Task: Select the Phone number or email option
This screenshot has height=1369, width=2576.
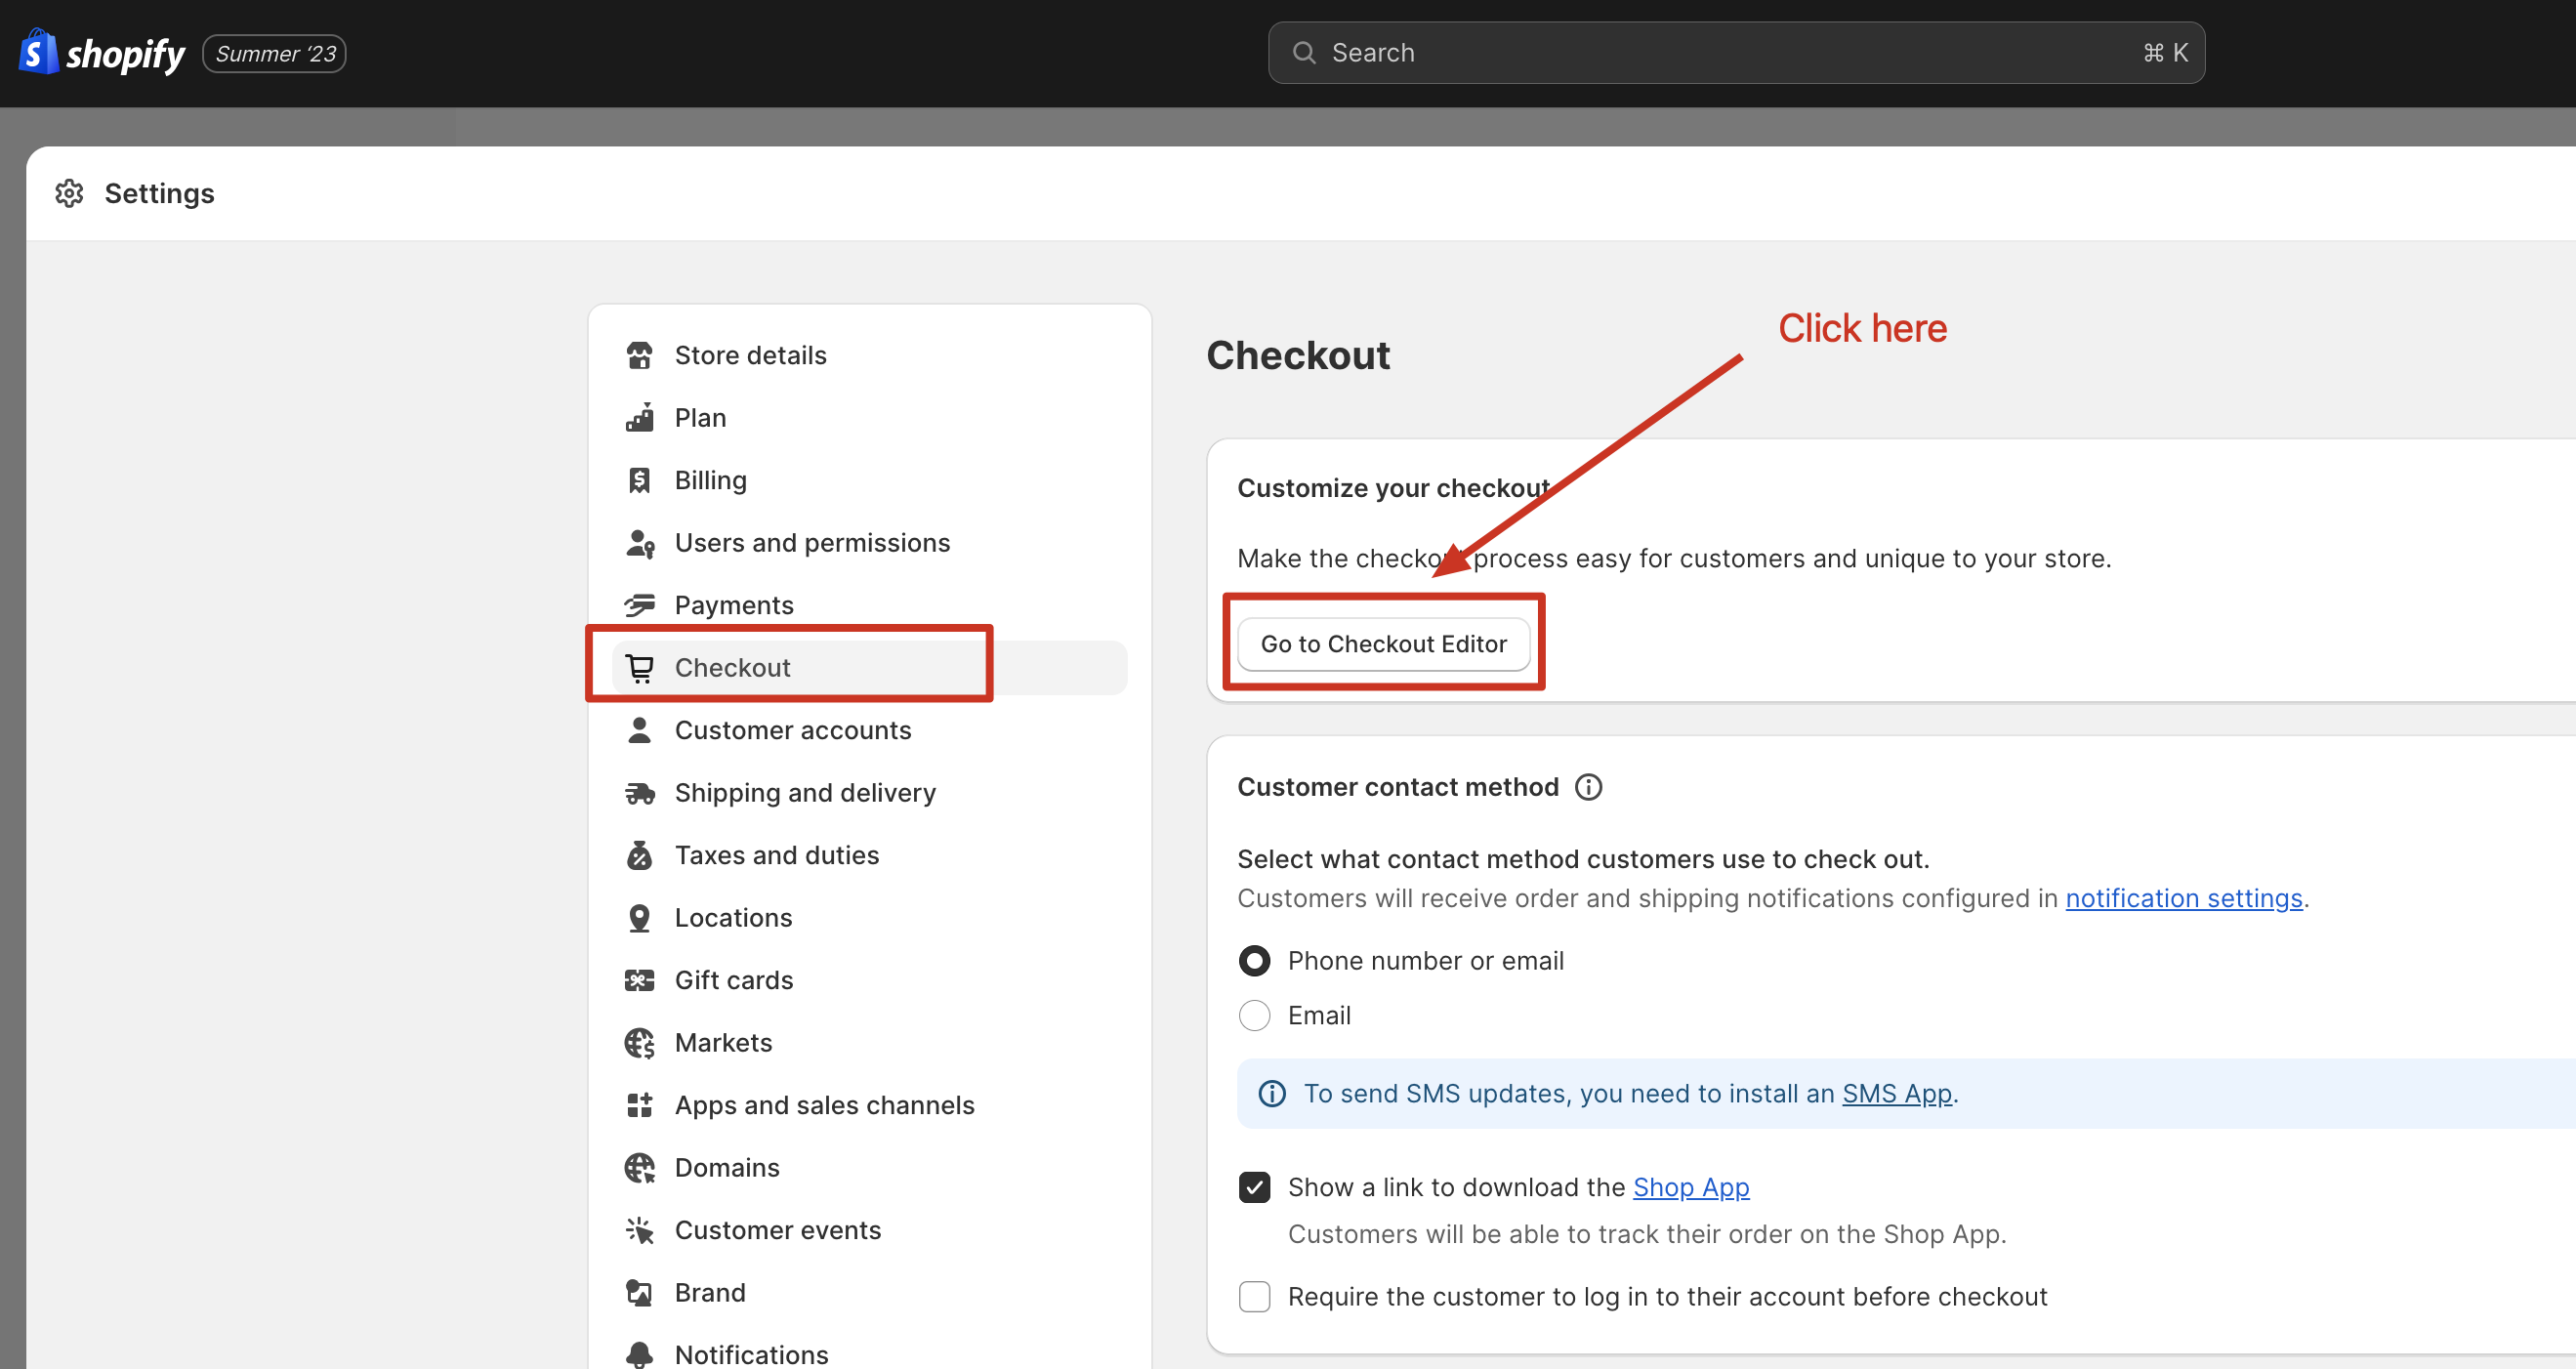Action: click(x=1254, y=961)
